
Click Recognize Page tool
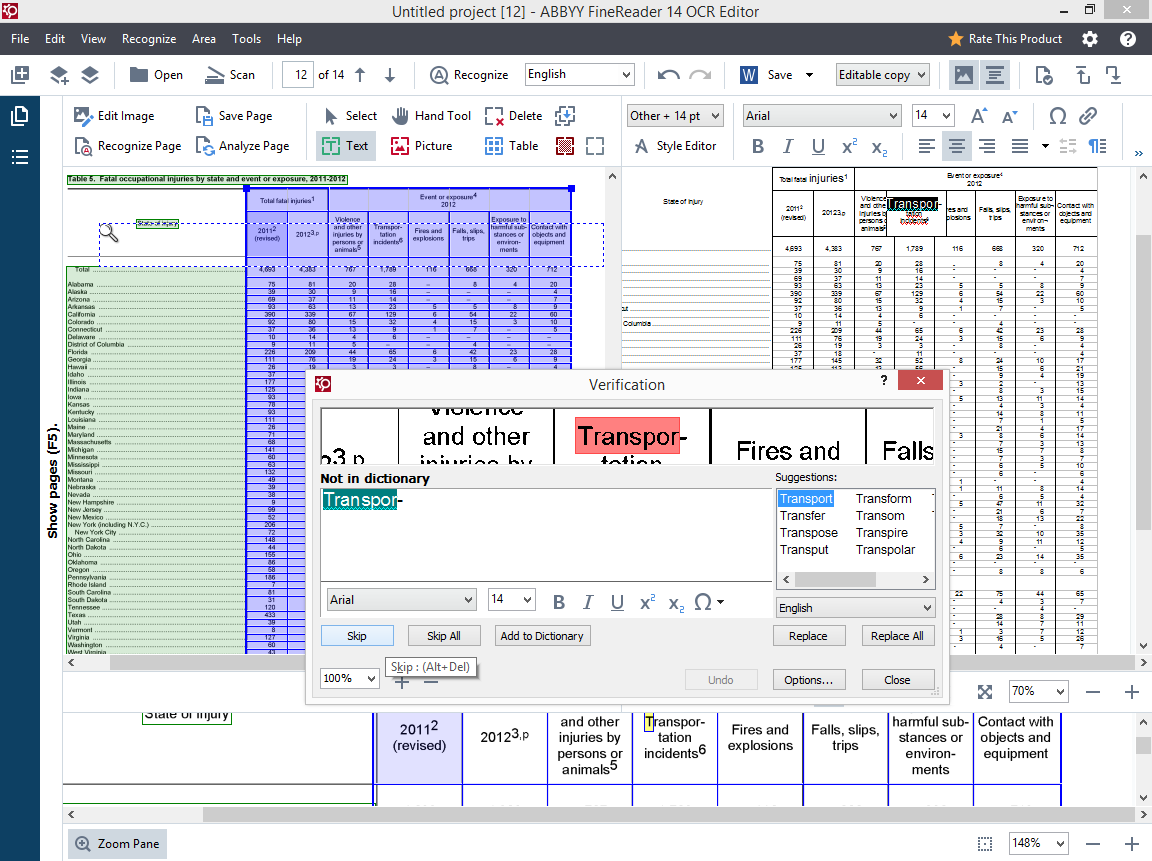(x=128, y=146)
